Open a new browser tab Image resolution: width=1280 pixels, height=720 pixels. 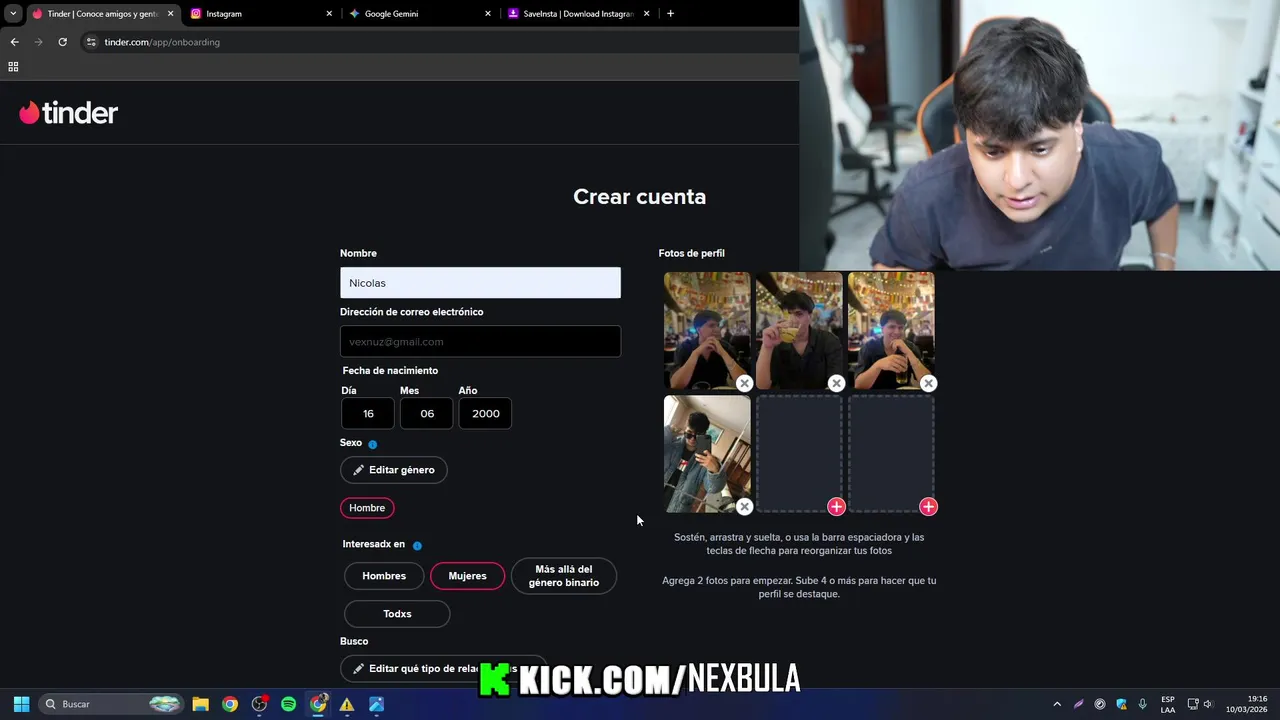[670, 14]
